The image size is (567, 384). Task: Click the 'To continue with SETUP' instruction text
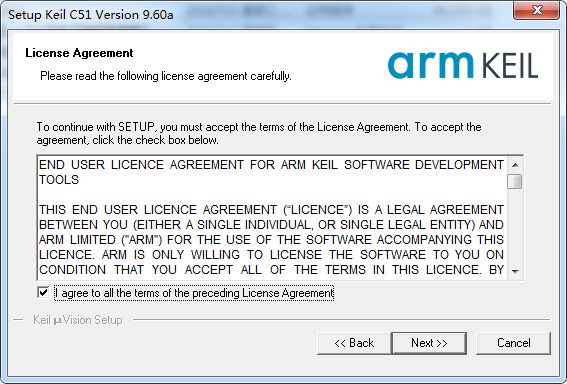(259, 133)
